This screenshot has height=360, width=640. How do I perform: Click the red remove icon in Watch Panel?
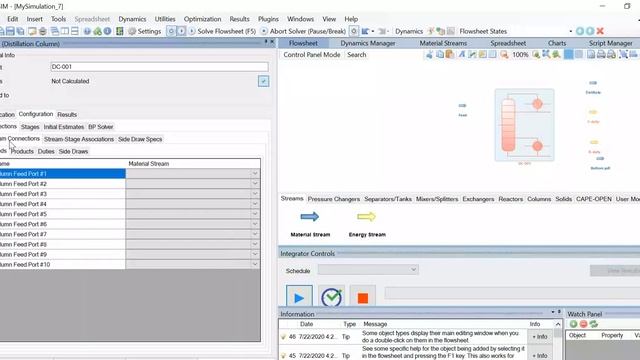pyautogui.click(x=583, y=324)
